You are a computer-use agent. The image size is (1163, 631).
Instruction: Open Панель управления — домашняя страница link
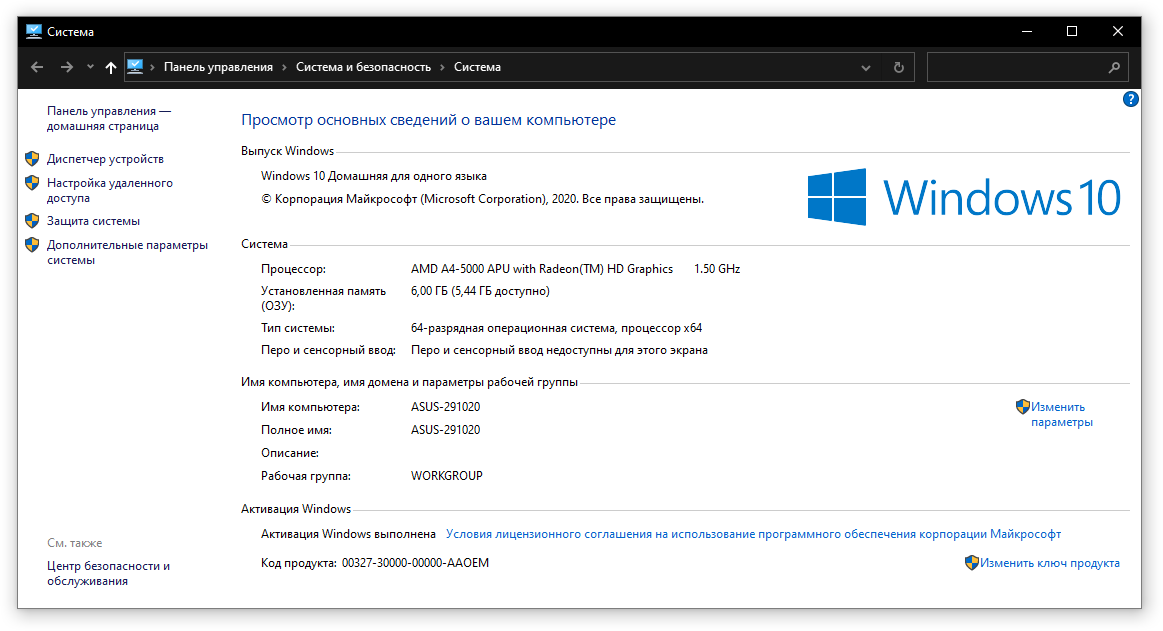click(x=109, y=119)
